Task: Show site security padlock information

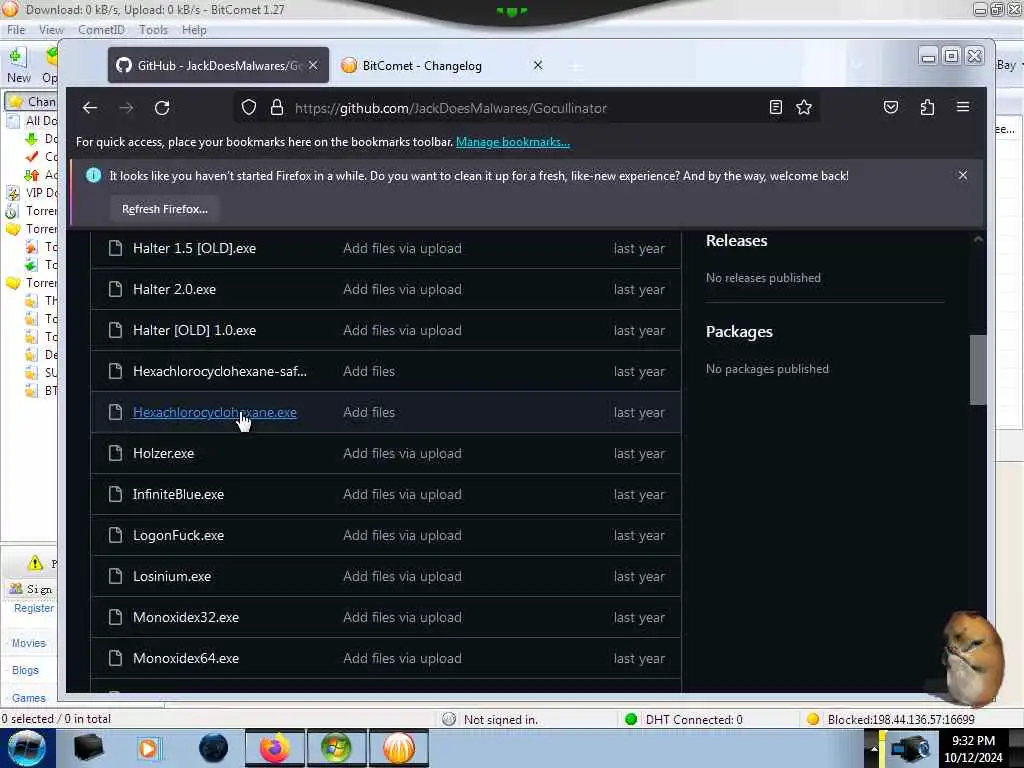Action: pyautogui.click(x=277, y=108)
